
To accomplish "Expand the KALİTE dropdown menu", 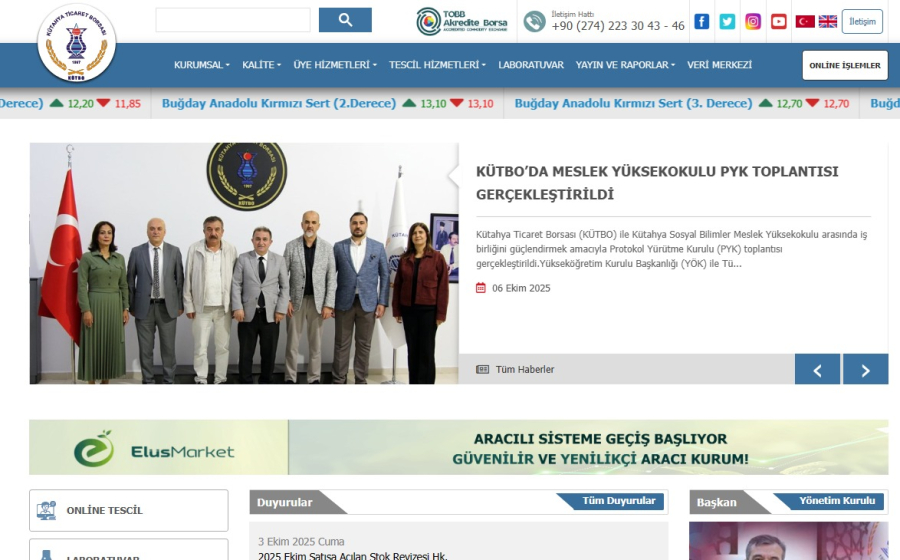I will coord(262,65).
